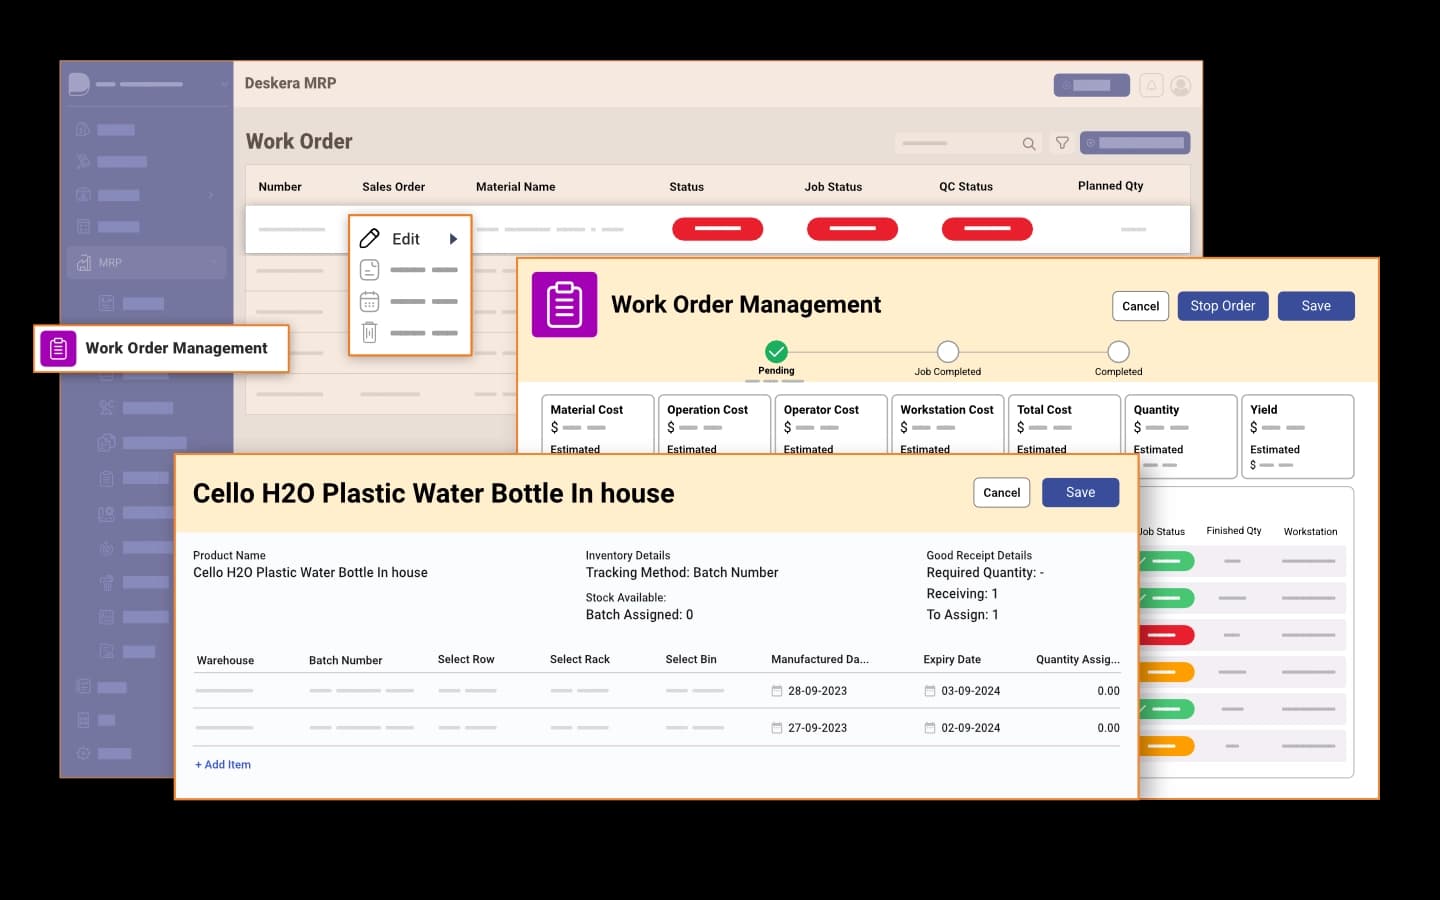Screen dimensions: 1440x900
Task: Open the filter funnel icon in Work Order
Action: click(x=1062, y=143)
